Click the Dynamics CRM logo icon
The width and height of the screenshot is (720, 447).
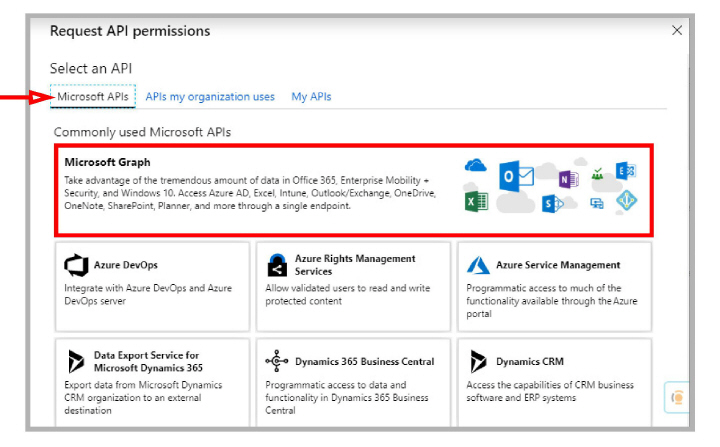click(478, 362)
